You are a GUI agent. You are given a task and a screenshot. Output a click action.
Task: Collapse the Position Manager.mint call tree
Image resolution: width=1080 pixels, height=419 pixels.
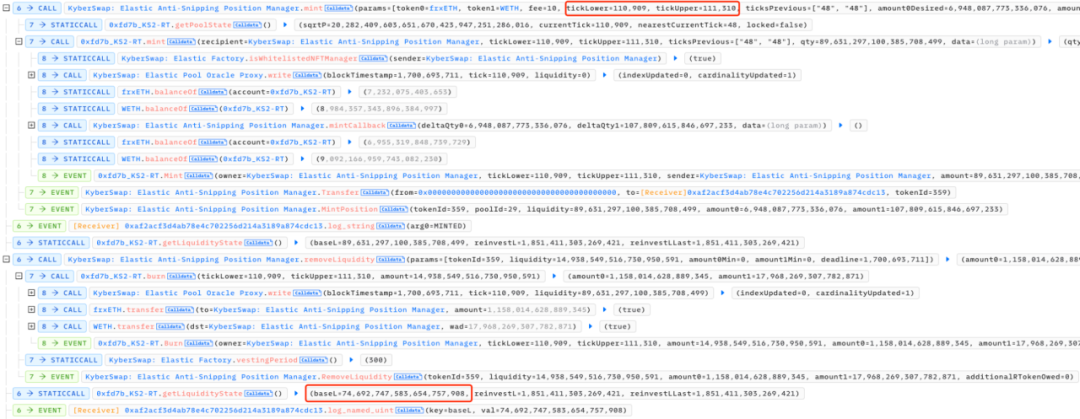point(6,9)
